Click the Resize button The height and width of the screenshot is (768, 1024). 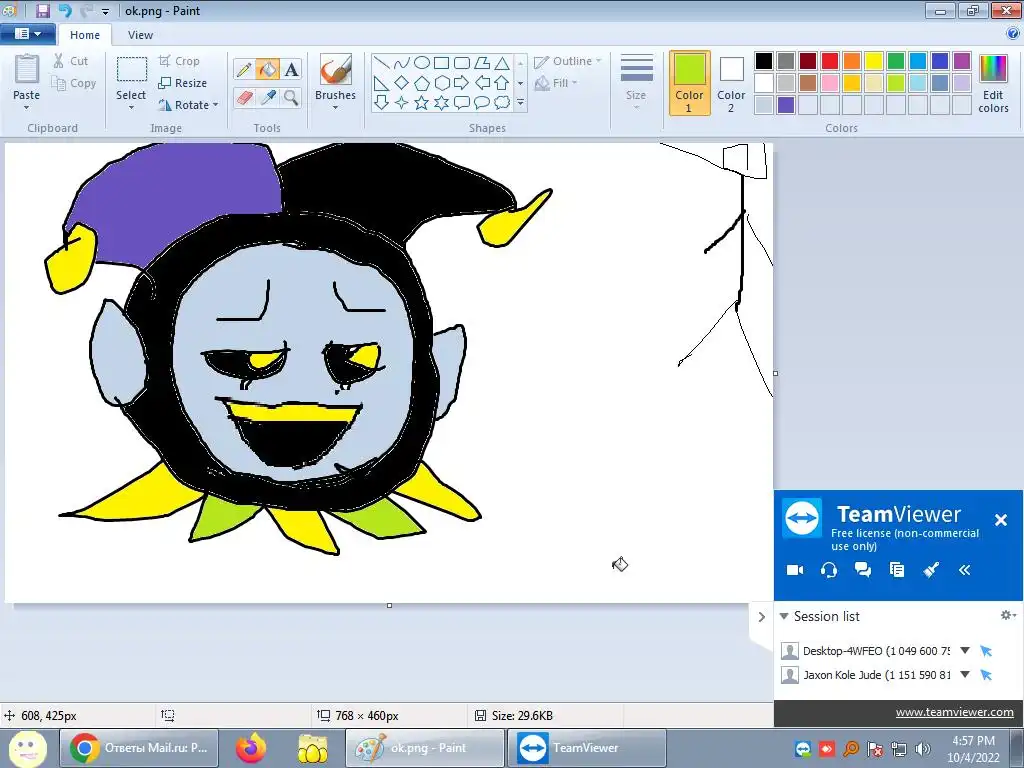point(183,83)
